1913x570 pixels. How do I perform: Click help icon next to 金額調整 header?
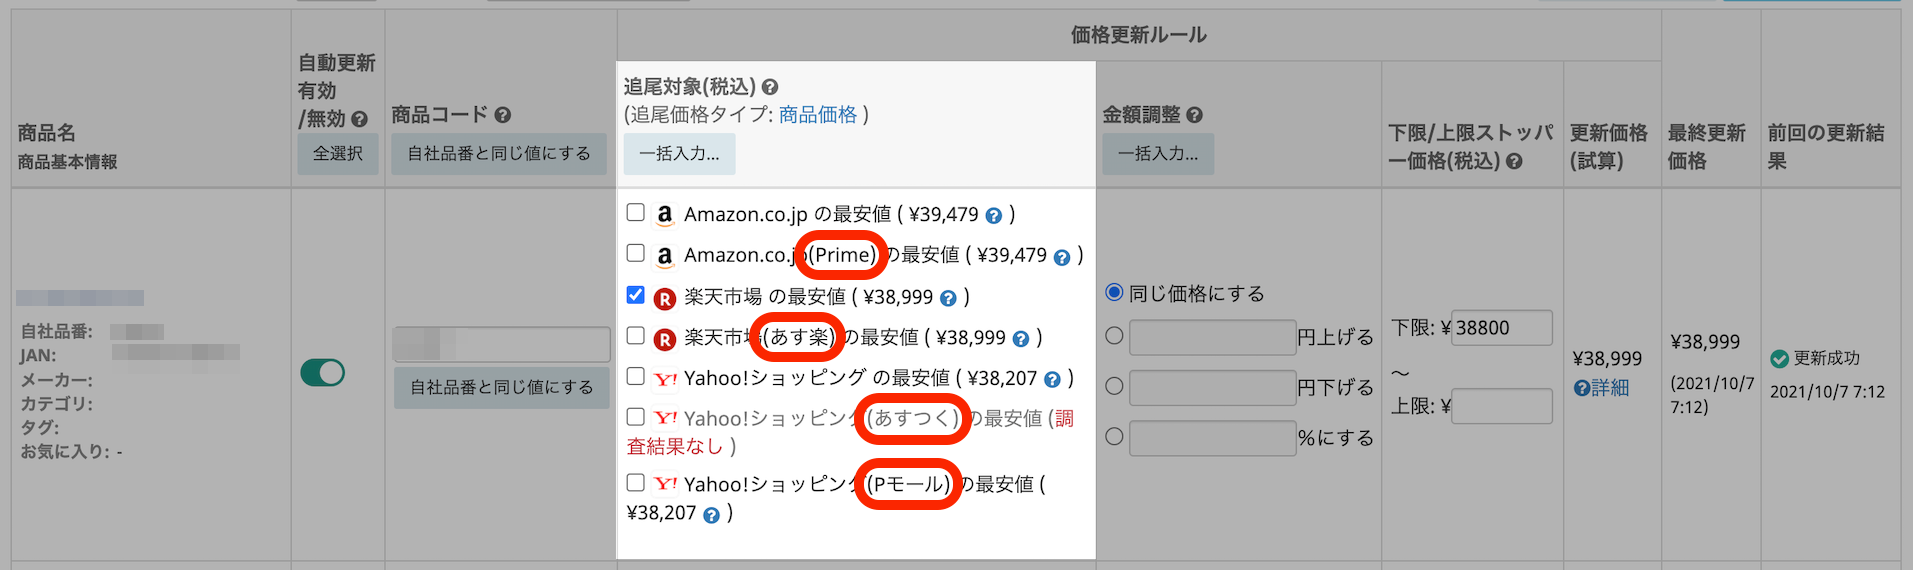point(1194,115)
